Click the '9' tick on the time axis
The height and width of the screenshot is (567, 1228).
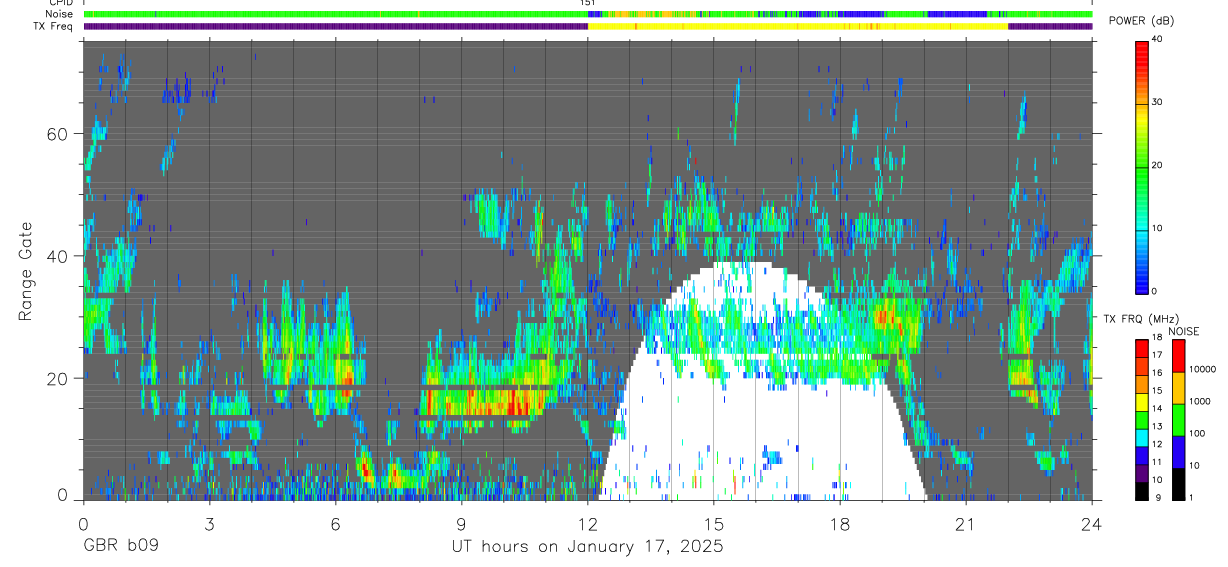pyautogui.click(x=461, y=523)
